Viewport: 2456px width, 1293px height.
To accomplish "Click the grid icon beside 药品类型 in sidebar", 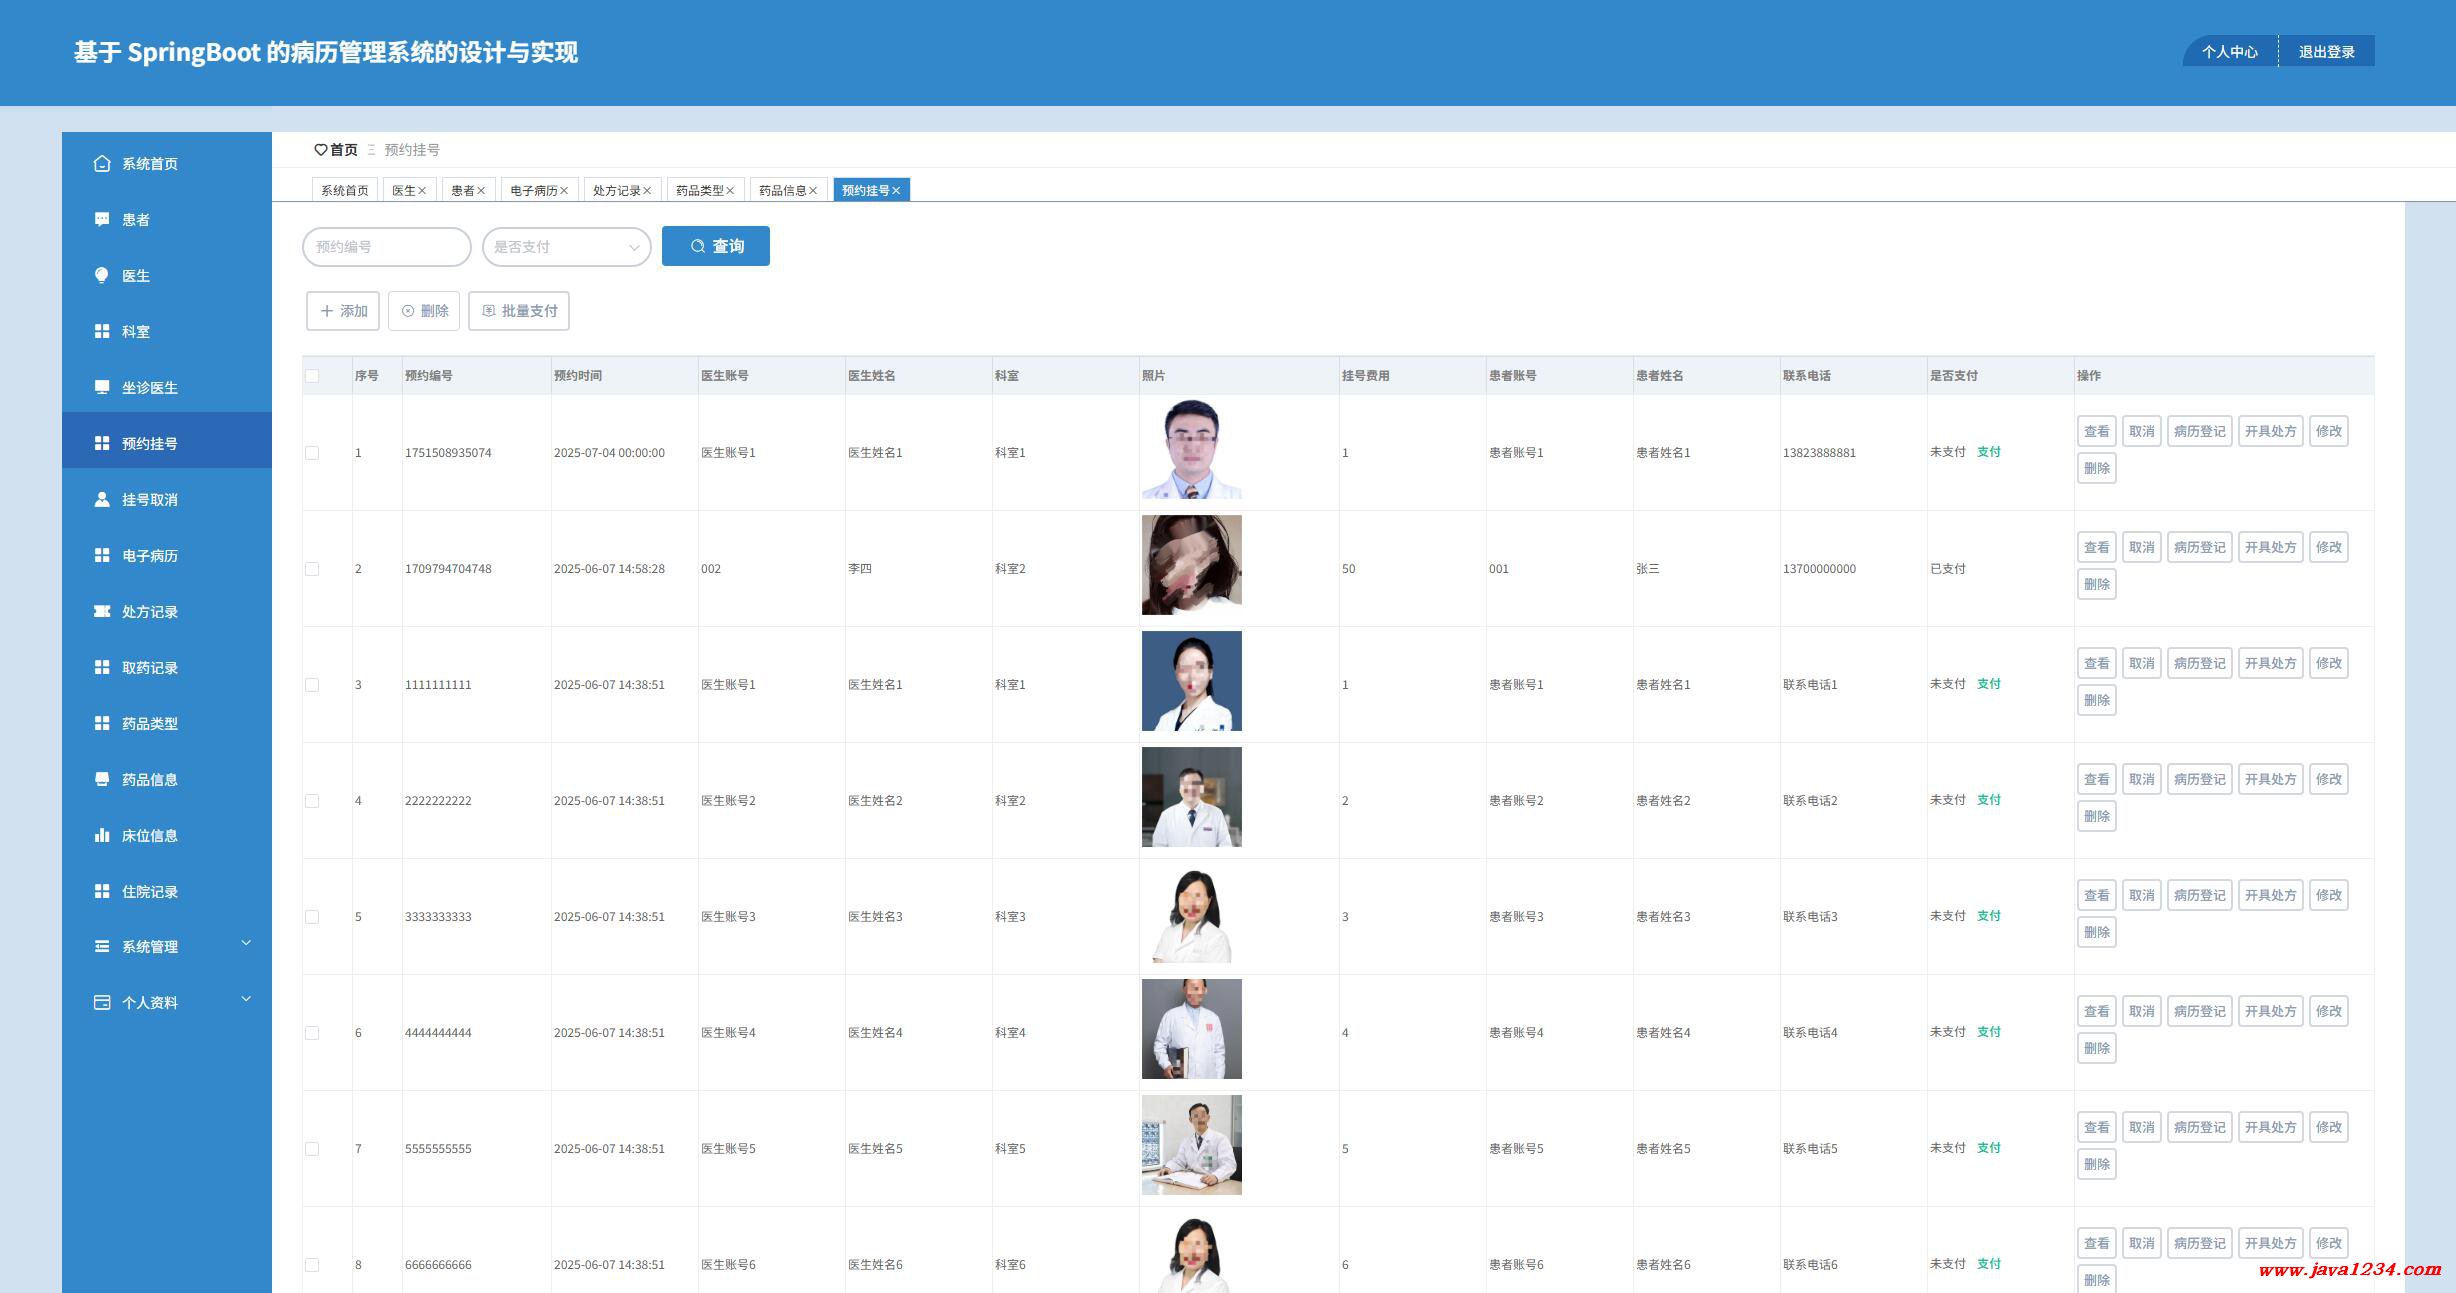I will (x=102, y=723).
